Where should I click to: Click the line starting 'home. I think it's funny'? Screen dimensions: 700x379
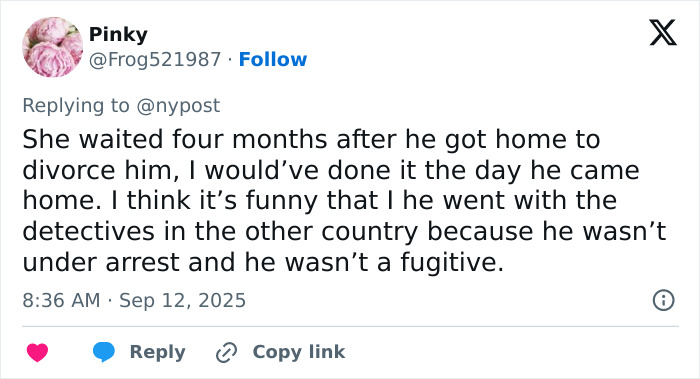(320, 200)
